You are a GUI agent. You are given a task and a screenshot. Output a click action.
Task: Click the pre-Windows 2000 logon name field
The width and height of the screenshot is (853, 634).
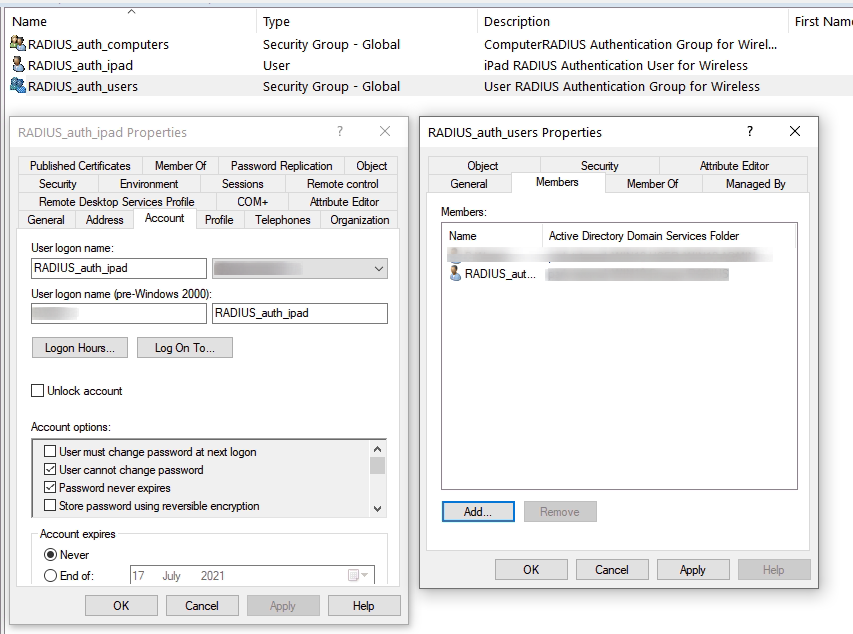click(x=300, y=313)
